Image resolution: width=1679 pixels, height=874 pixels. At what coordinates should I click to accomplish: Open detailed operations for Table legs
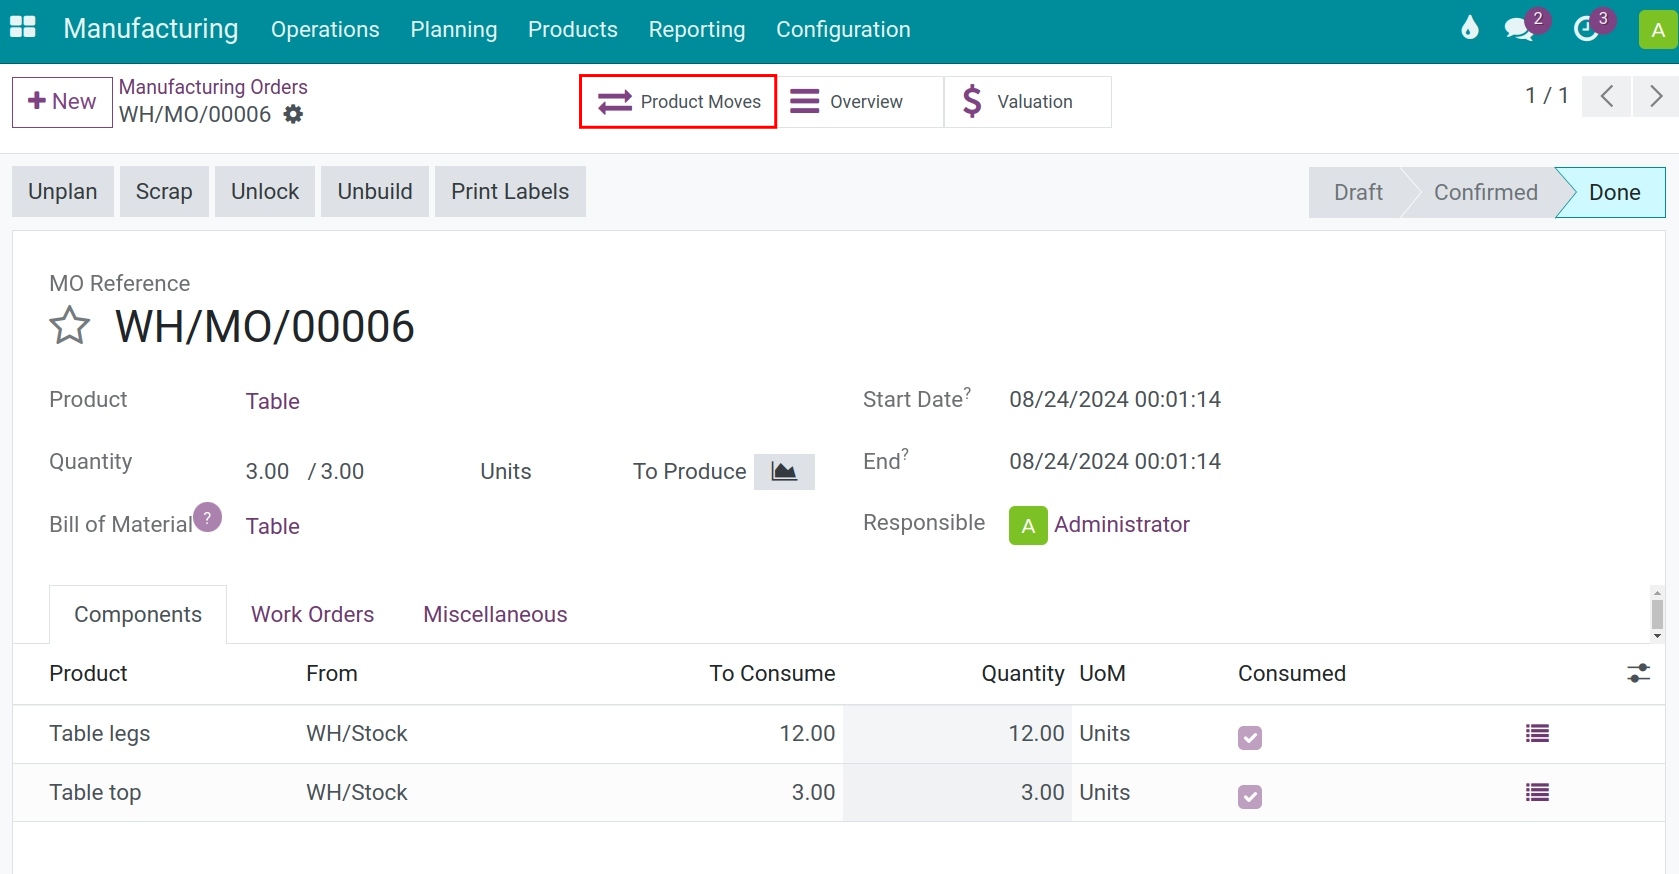(1537, 734)
